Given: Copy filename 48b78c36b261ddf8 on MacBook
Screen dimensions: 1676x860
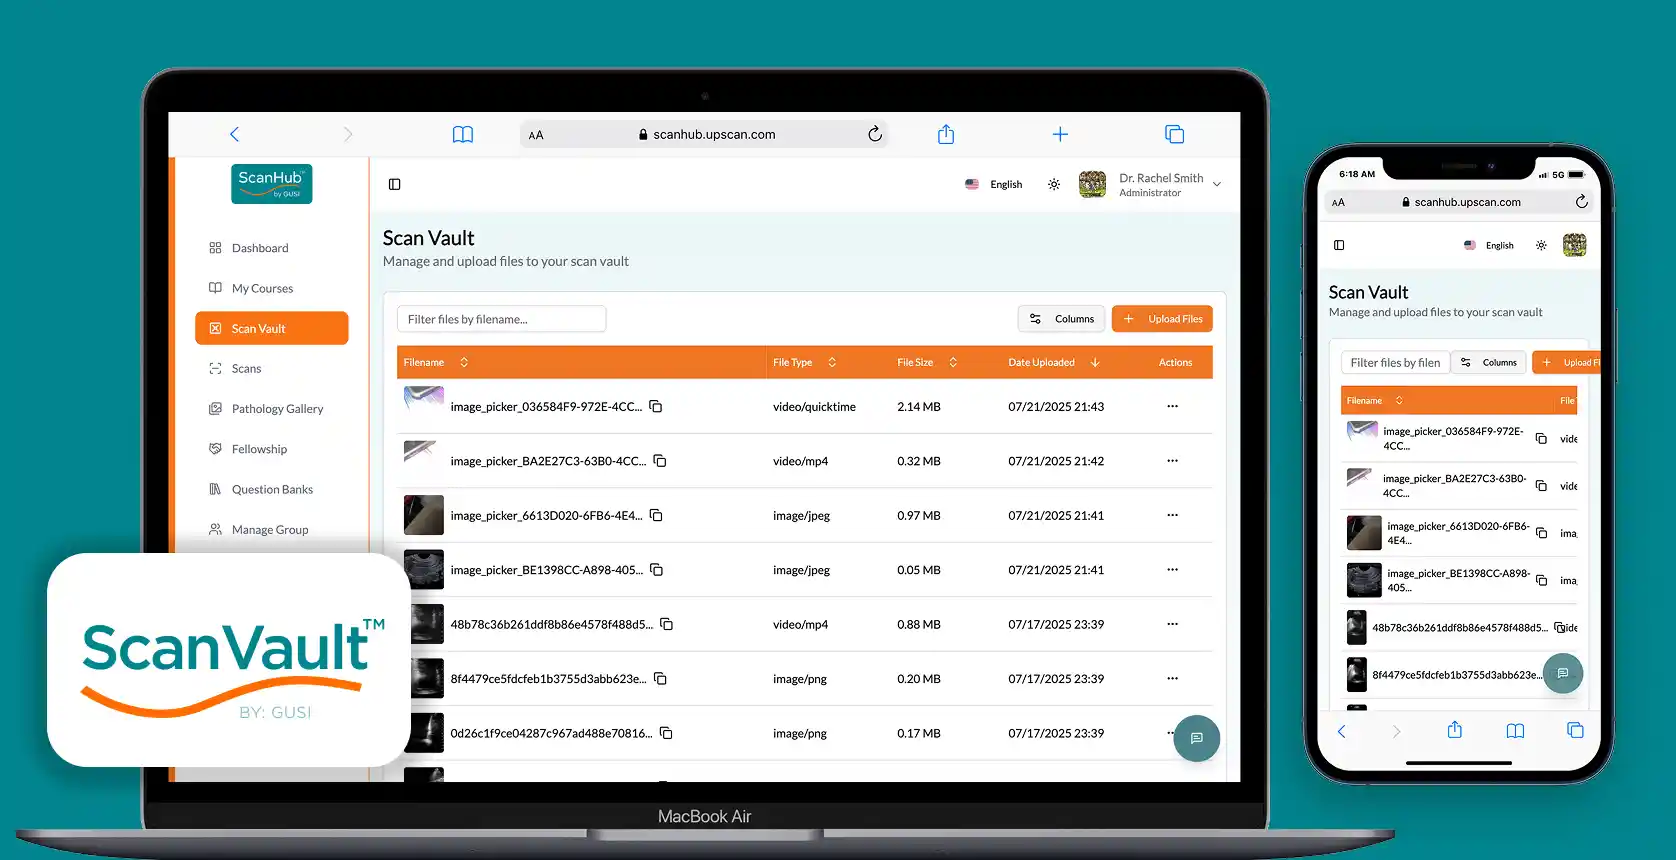Looking at the screenshot, I should (666, 624).
